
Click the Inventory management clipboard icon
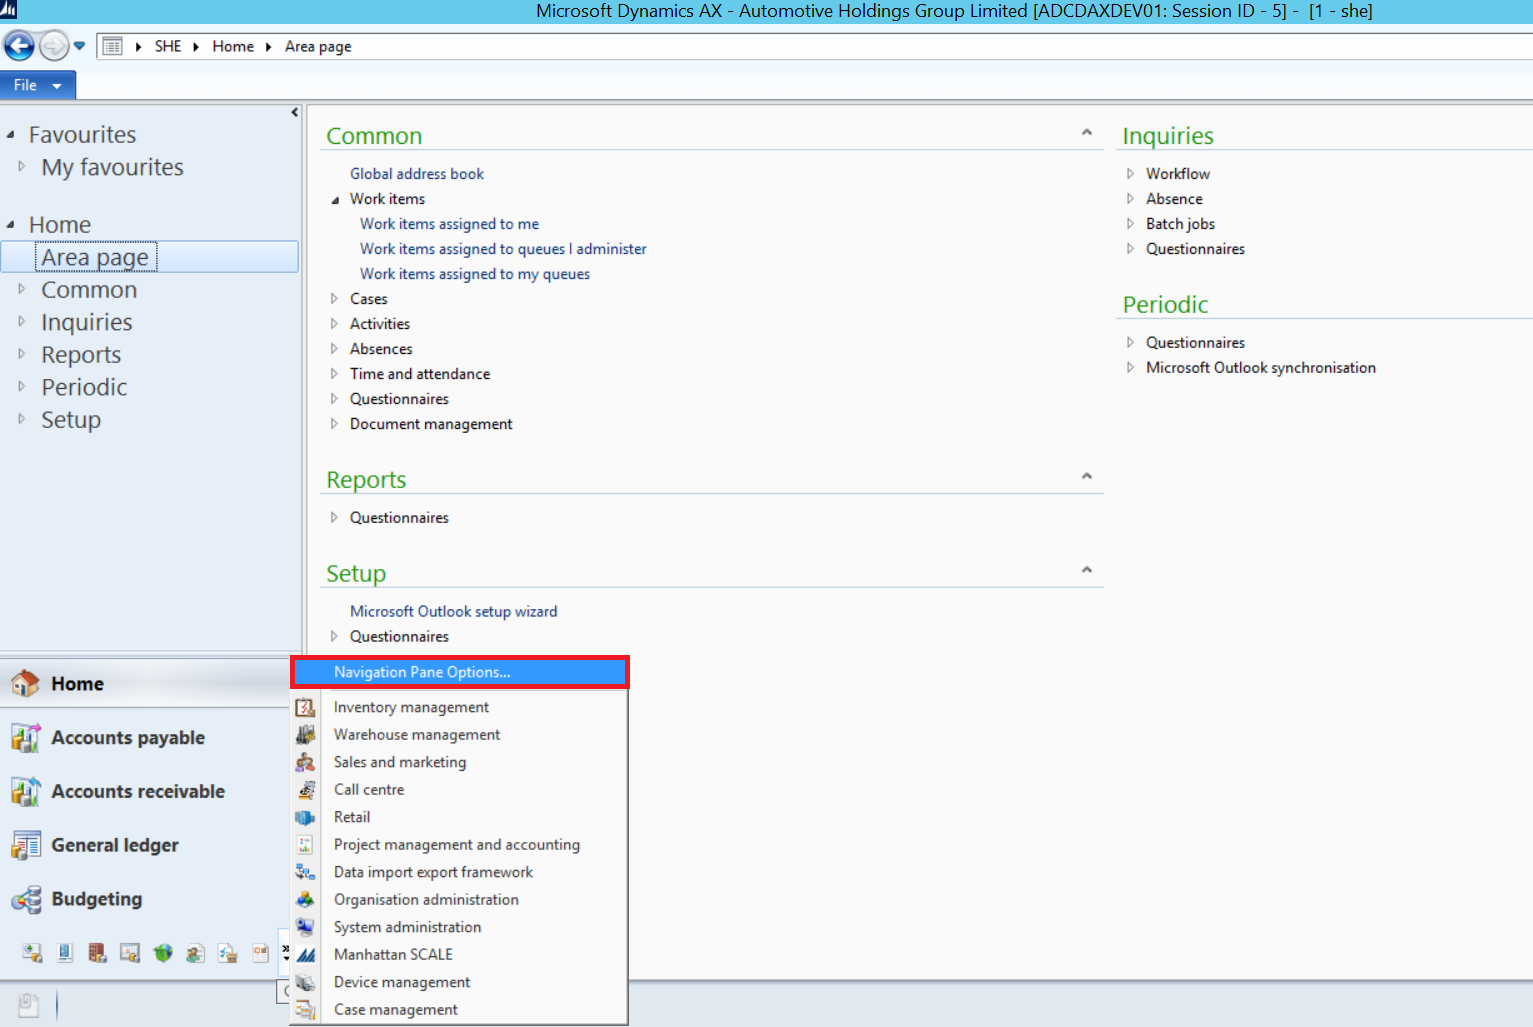point(306,707)
